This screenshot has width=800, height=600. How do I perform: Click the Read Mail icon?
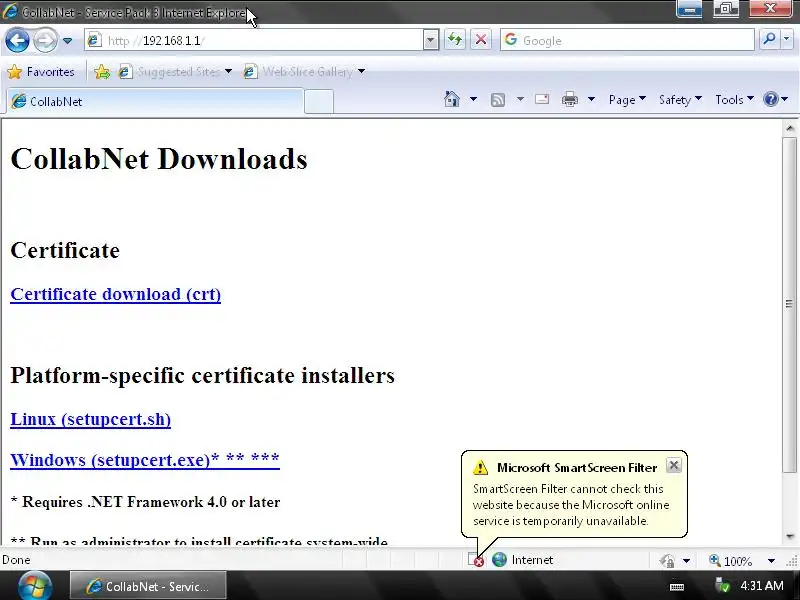coord(542,99)
